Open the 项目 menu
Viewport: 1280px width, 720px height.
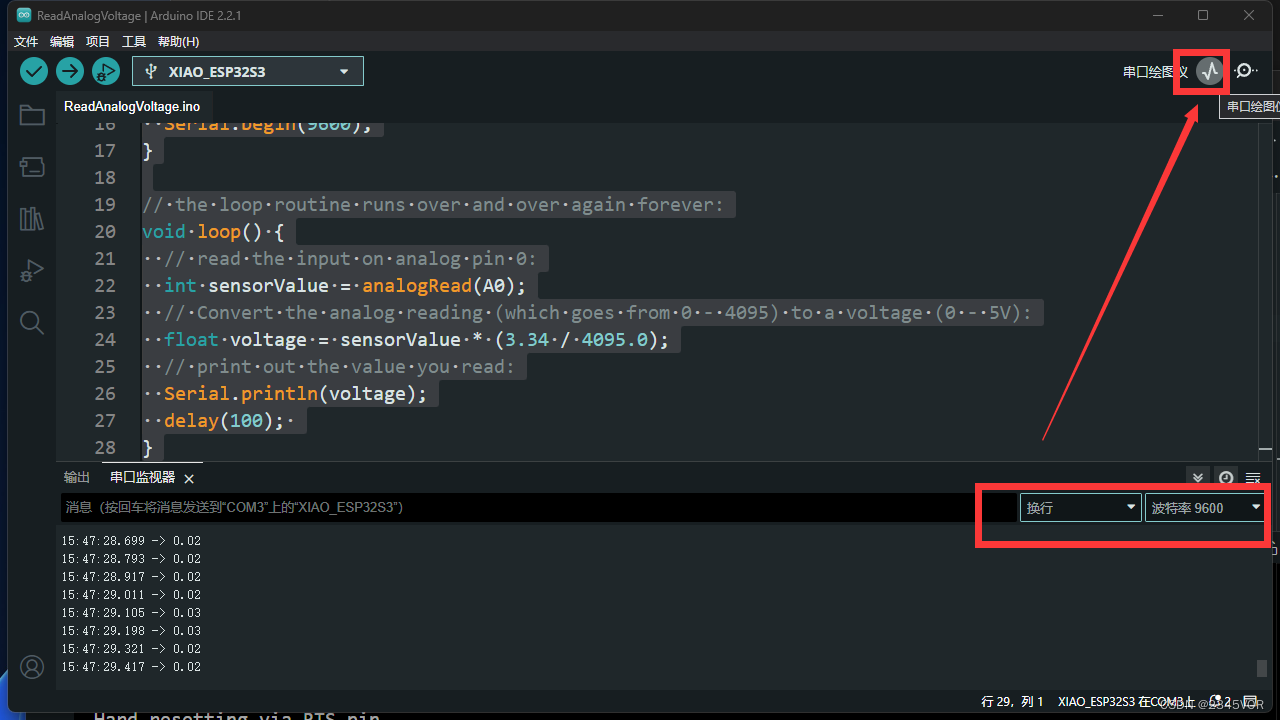[98, 41]
